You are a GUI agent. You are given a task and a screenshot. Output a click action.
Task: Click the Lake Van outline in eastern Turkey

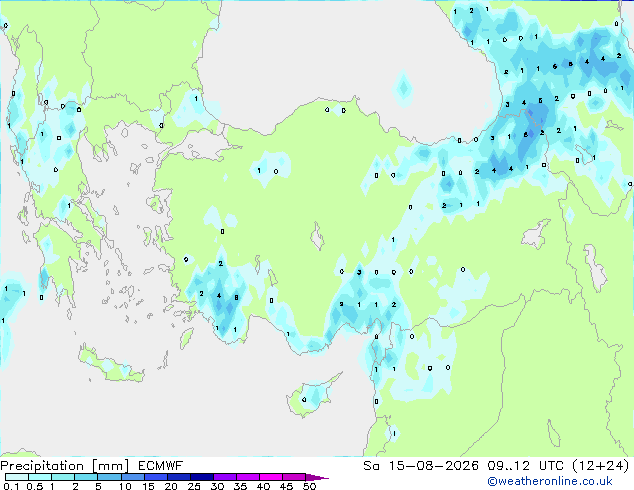[535, 234]
